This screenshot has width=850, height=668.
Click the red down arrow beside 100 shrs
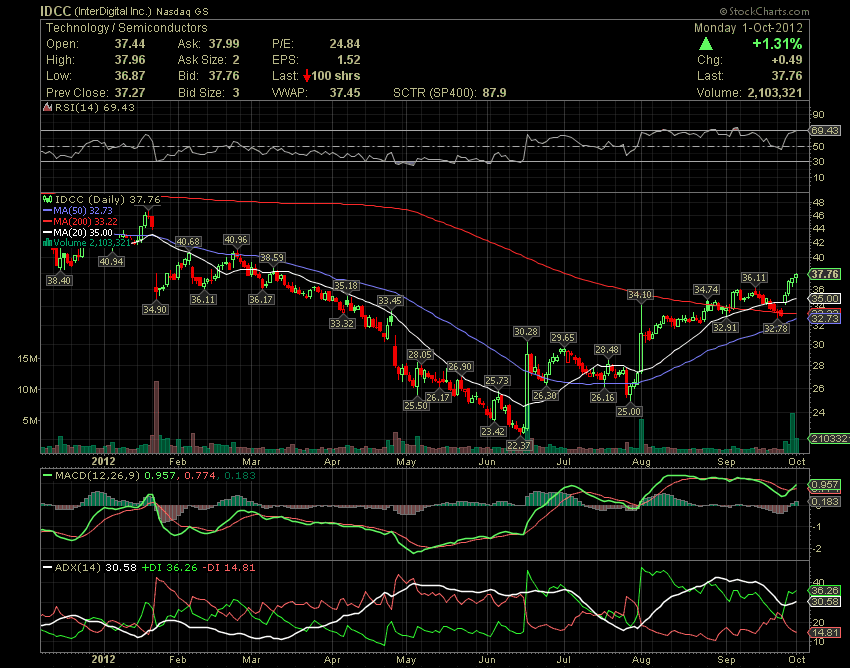[306, 75]
